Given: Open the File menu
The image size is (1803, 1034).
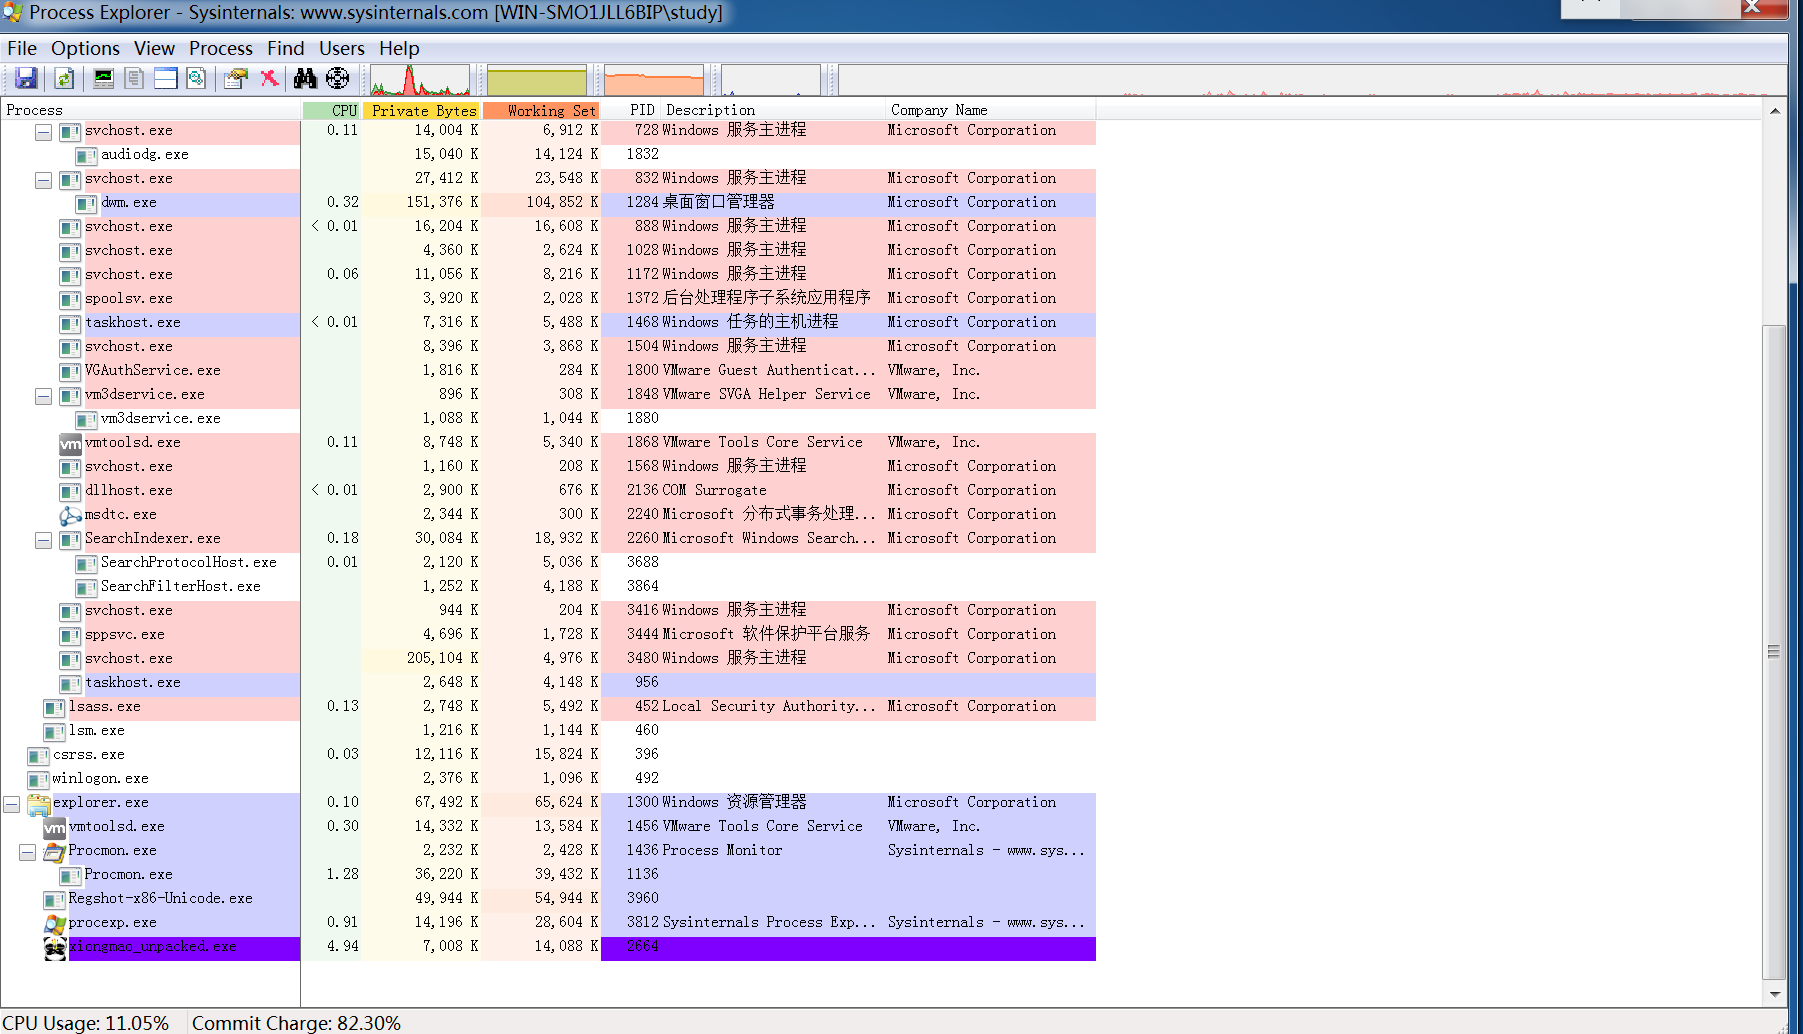Looking at the screenshot, I should [x=22, y=48].
